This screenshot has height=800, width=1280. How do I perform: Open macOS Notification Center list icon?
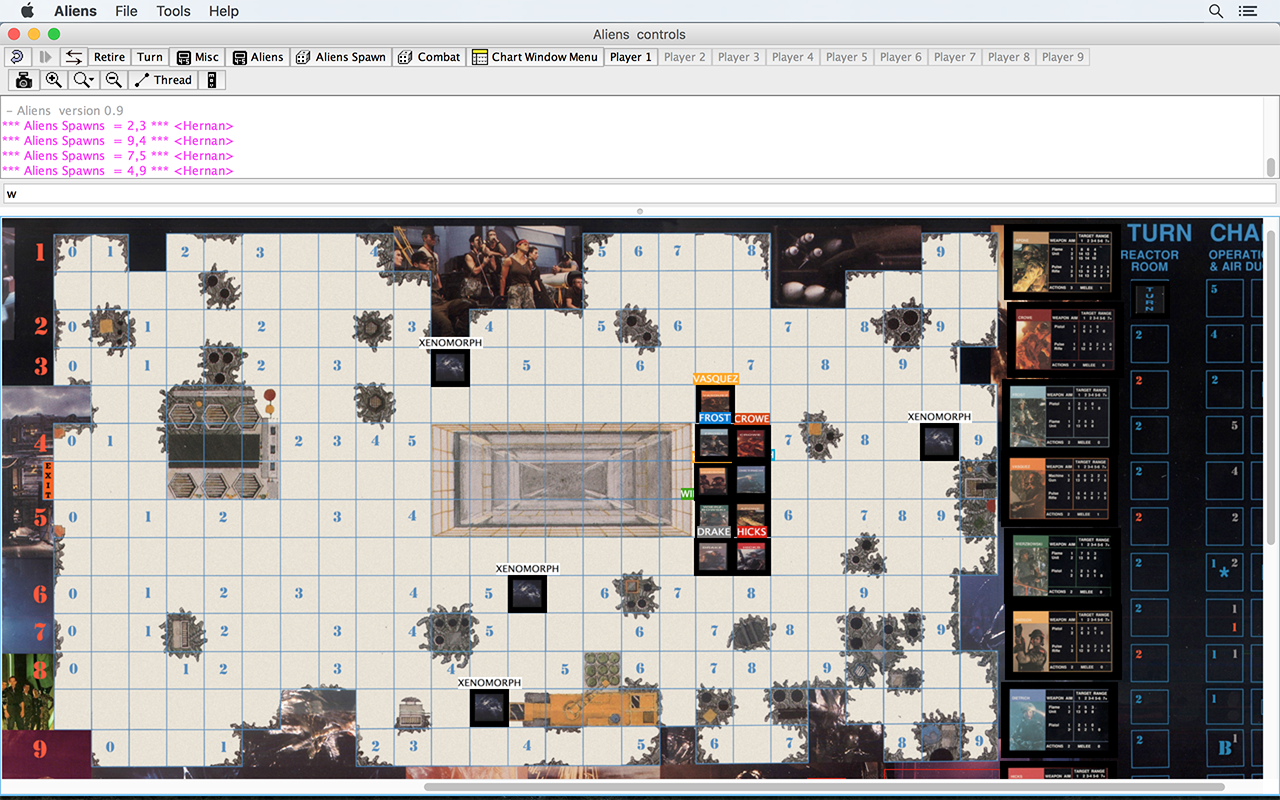(x=1247, y=11)
